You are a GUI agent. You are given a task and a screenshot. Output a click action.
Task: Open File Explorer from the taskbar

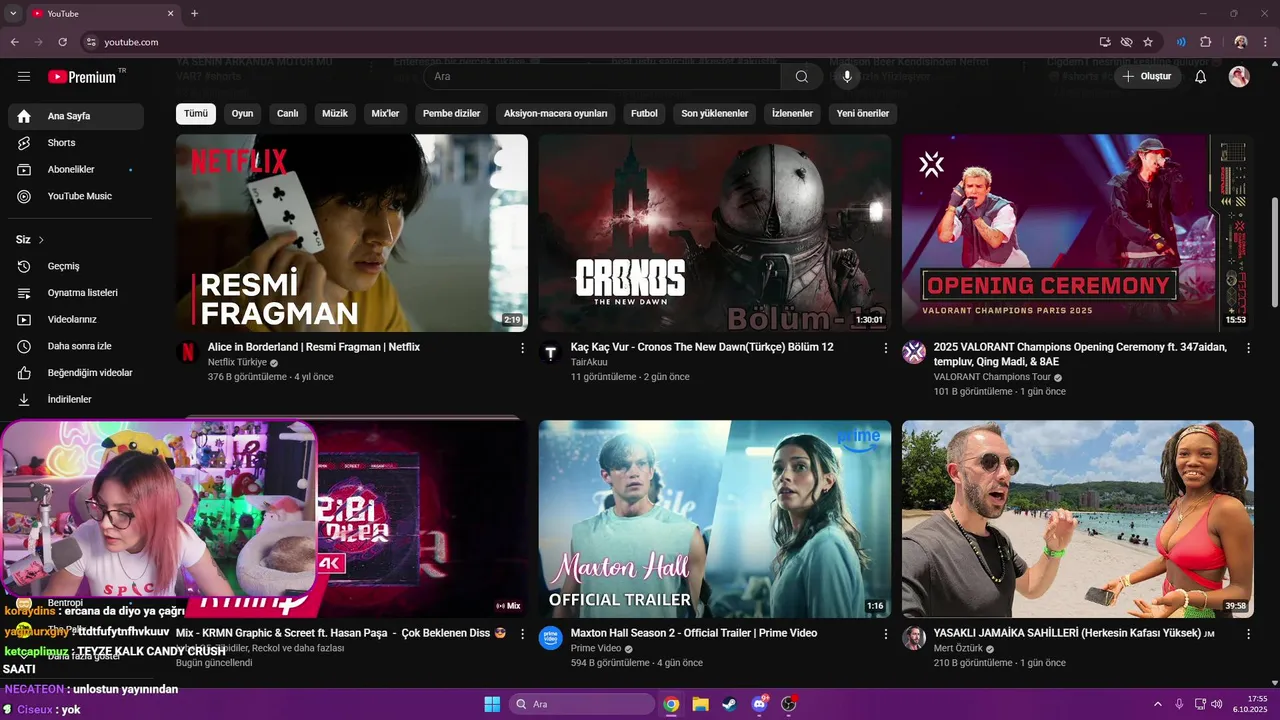(700, 704)
